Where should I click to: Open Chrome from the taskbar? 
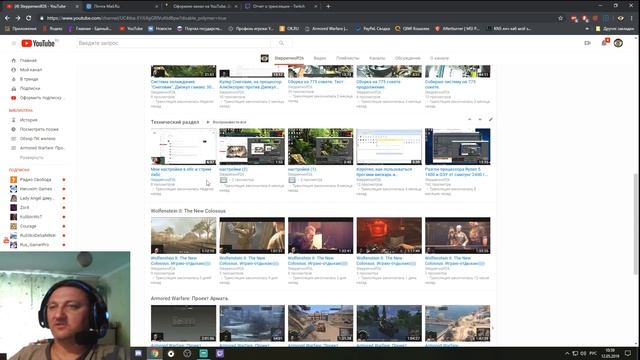155,353
